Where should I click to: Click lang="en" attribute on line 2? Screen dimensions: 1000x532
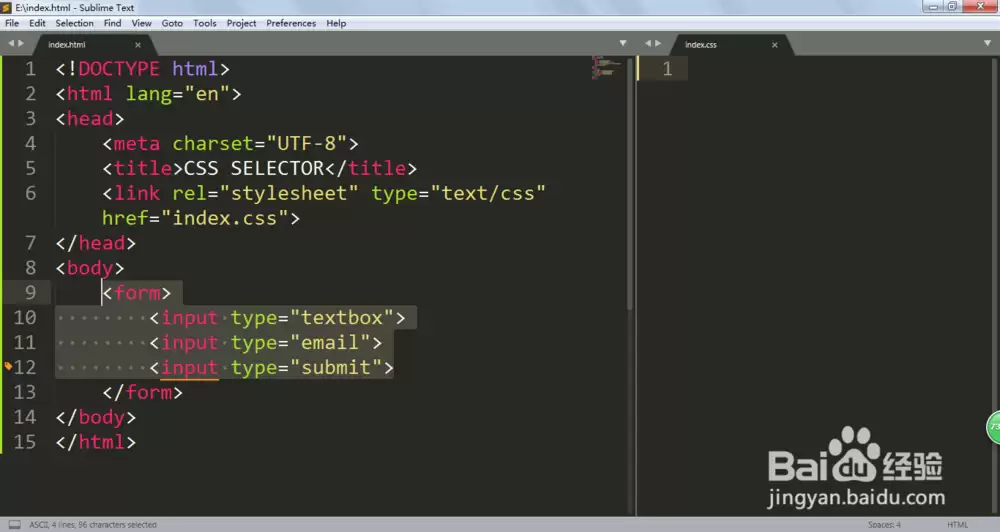[x=177, y=94]
